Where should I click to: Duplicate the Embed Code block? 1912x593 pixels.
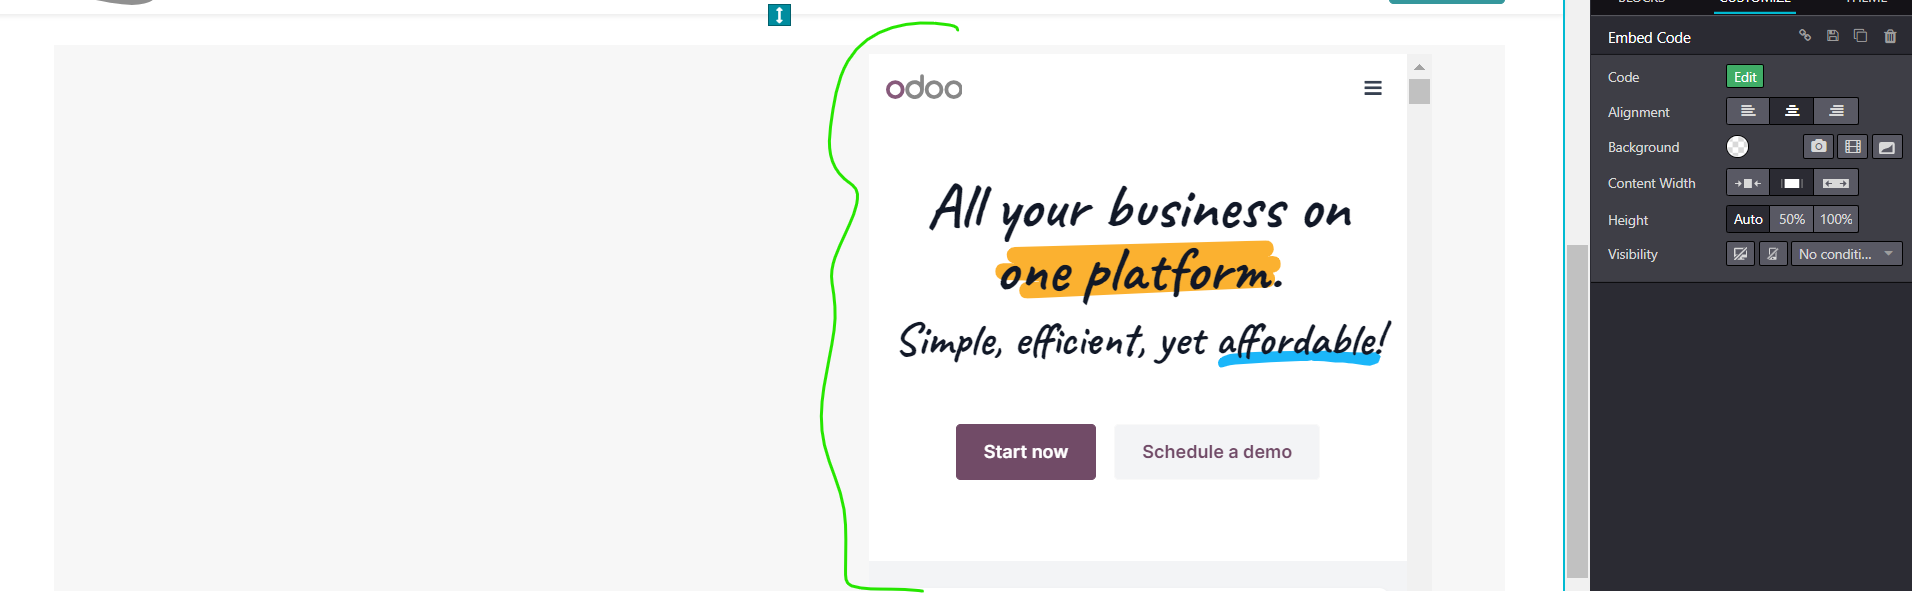[x=1860, y=36]
